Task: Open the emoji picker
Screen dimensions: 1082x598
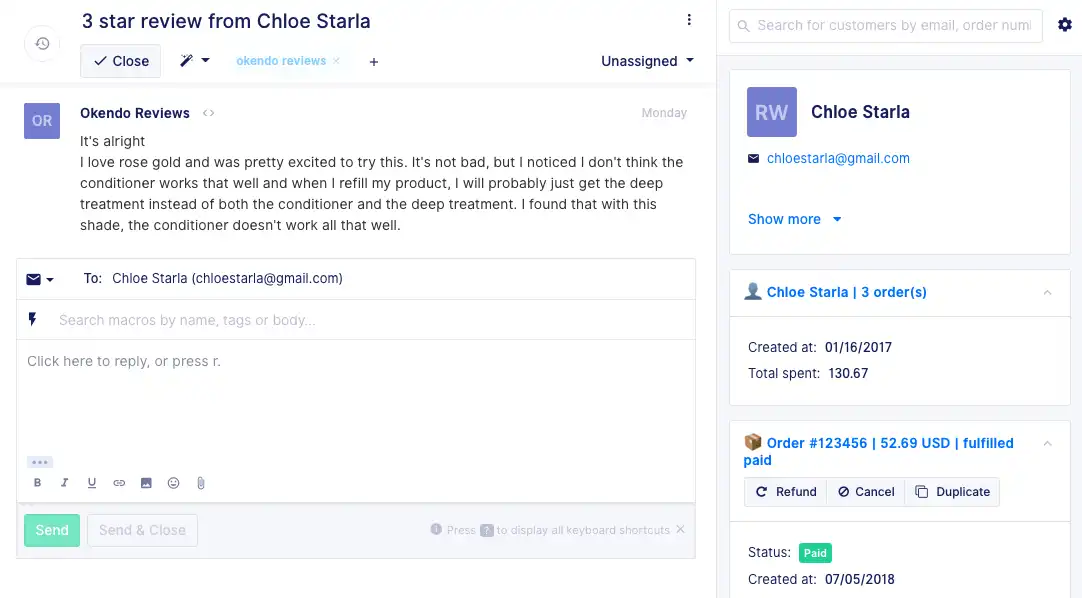Action: click(x=173, y=483)
